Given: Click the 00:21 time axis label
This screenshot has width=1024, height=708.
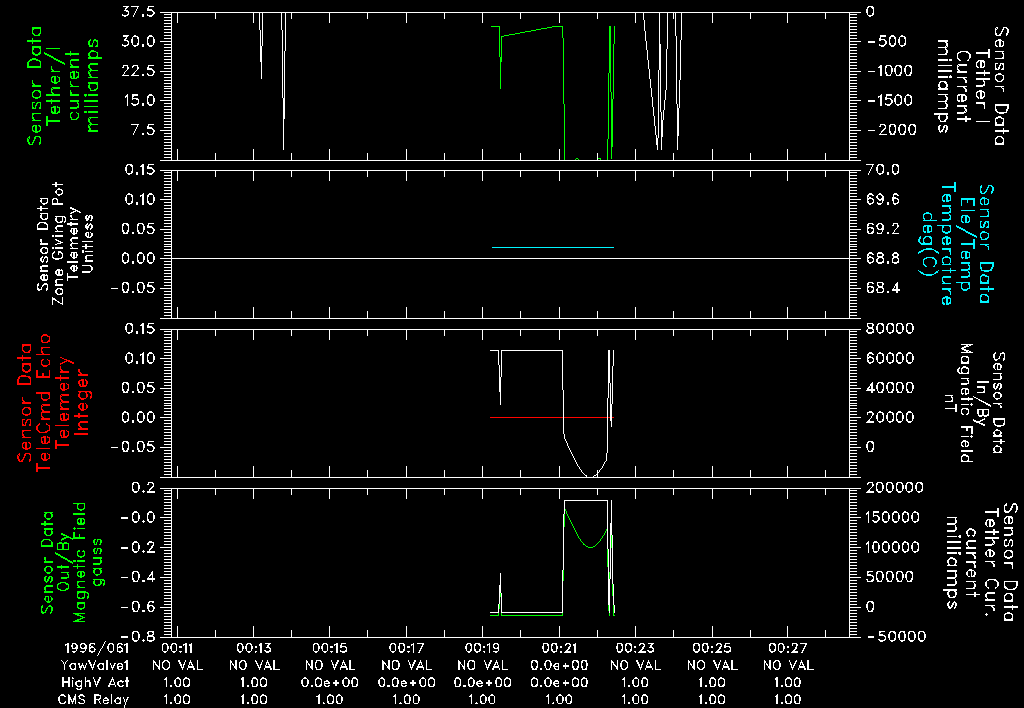Looking at the screenshot, I should tap(558, 649).
